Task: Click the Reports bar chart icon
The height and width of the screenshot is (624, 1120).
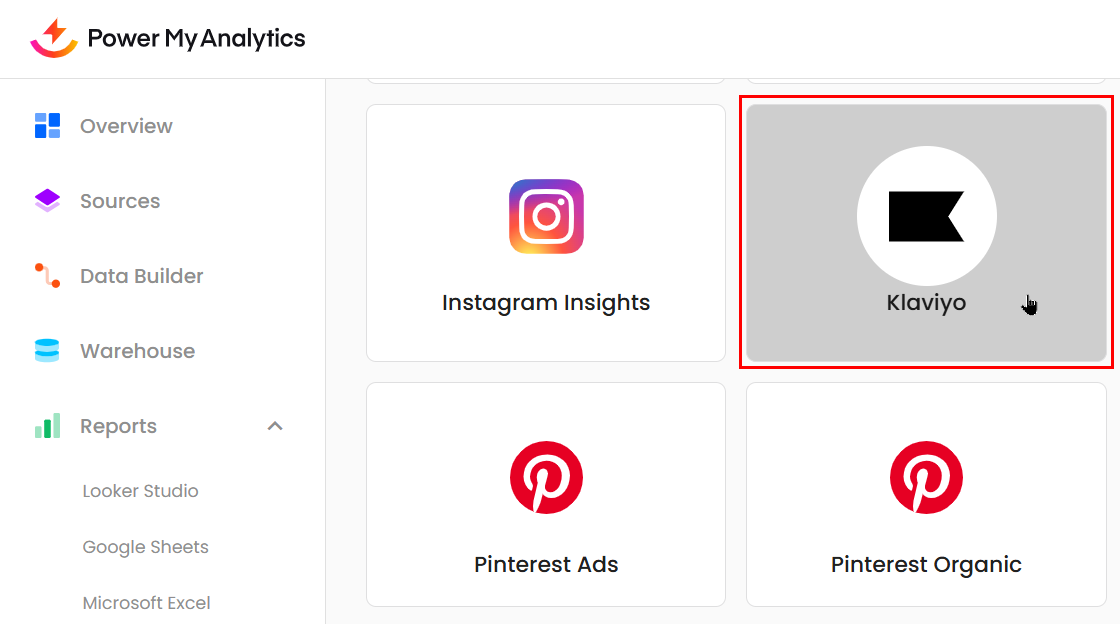Action: coord(47,426)
